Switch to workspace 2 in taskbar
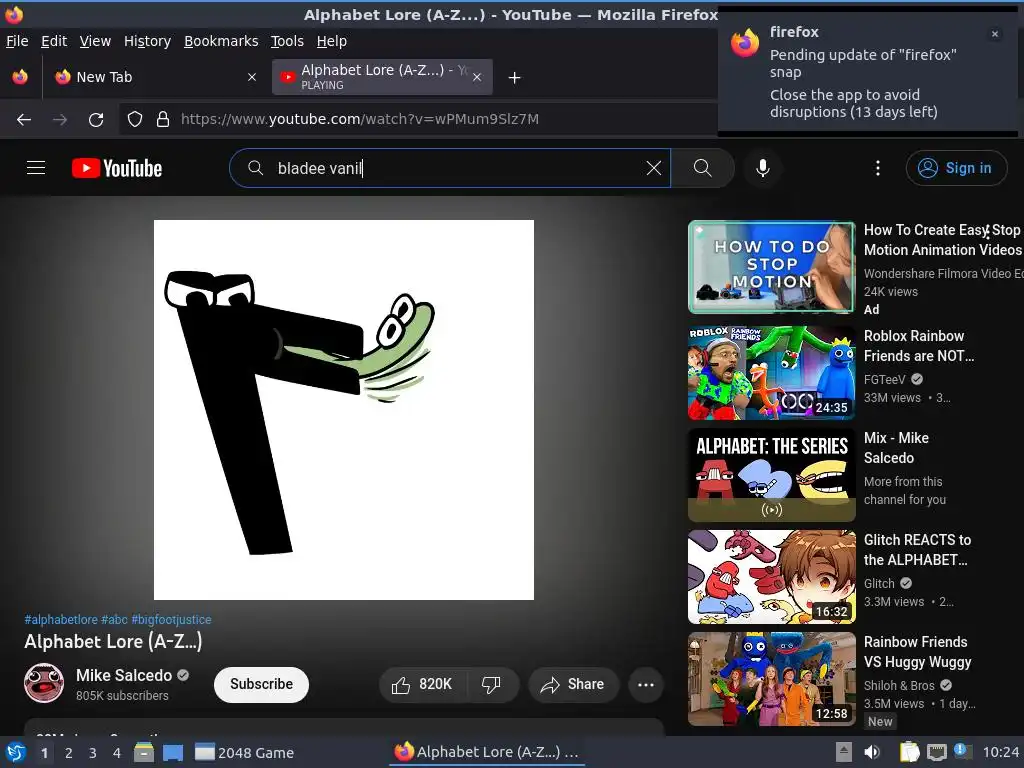 pos(69,753)
